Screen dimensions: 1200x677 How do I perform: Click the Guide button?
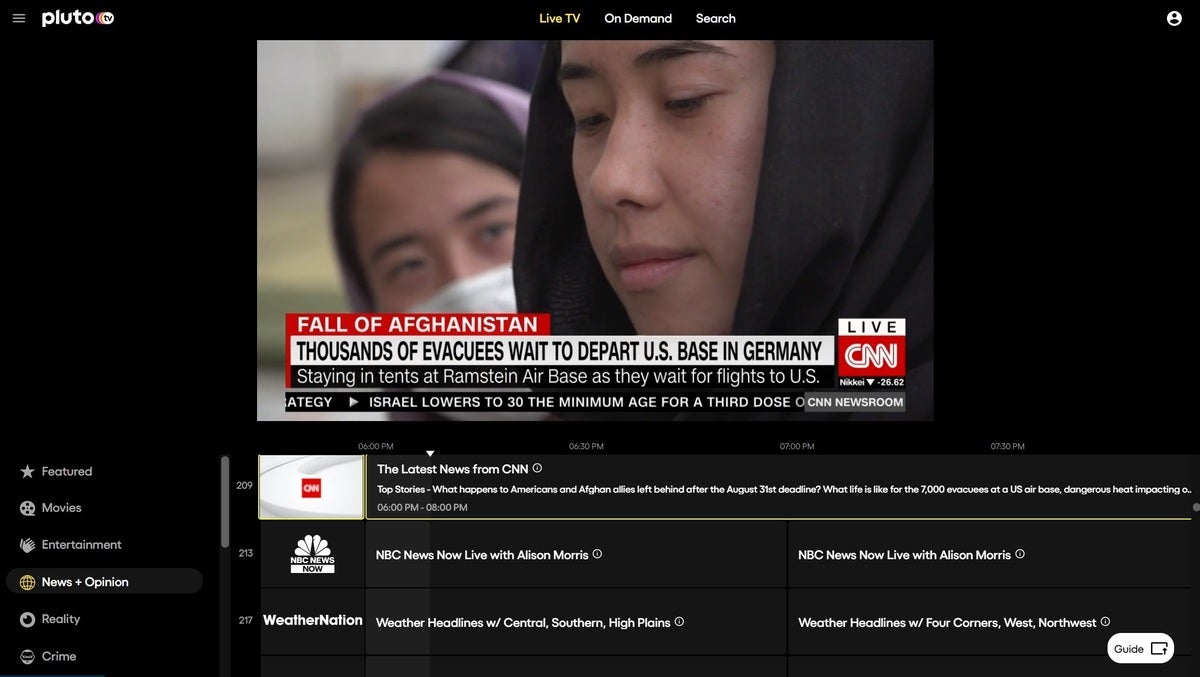point(1141,648)
